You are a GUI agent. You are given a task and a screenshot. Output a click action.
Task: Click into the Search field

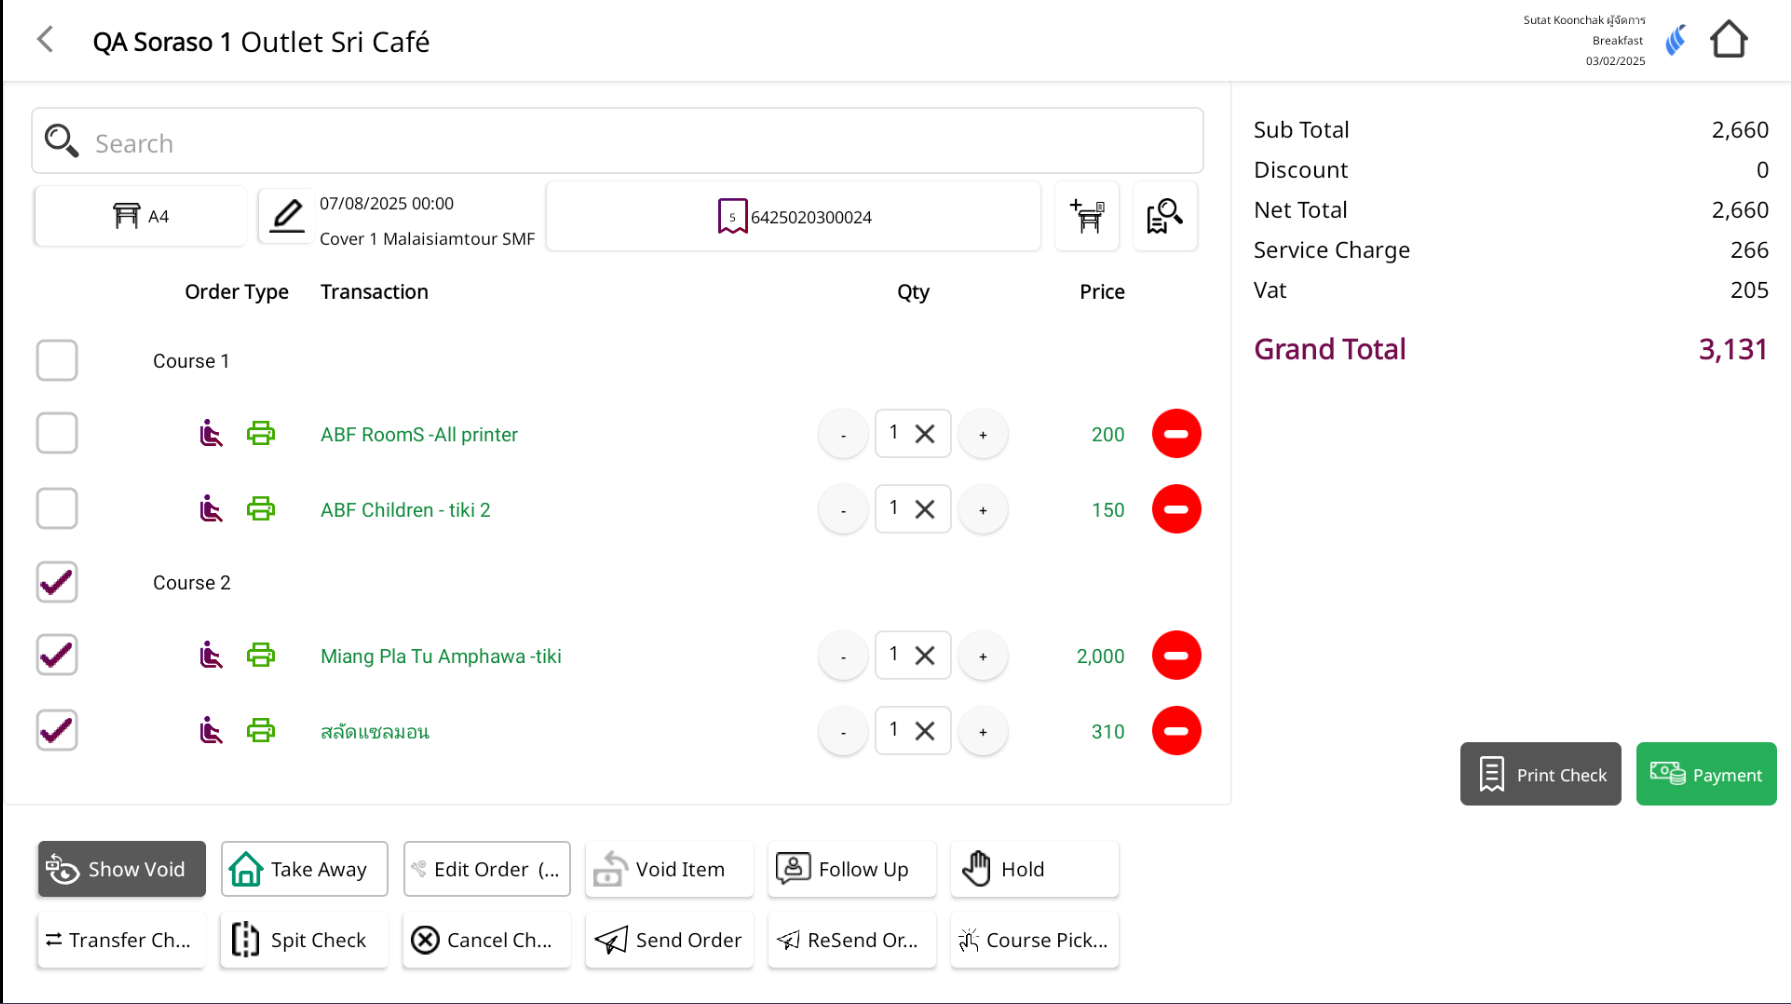[617, 142]
